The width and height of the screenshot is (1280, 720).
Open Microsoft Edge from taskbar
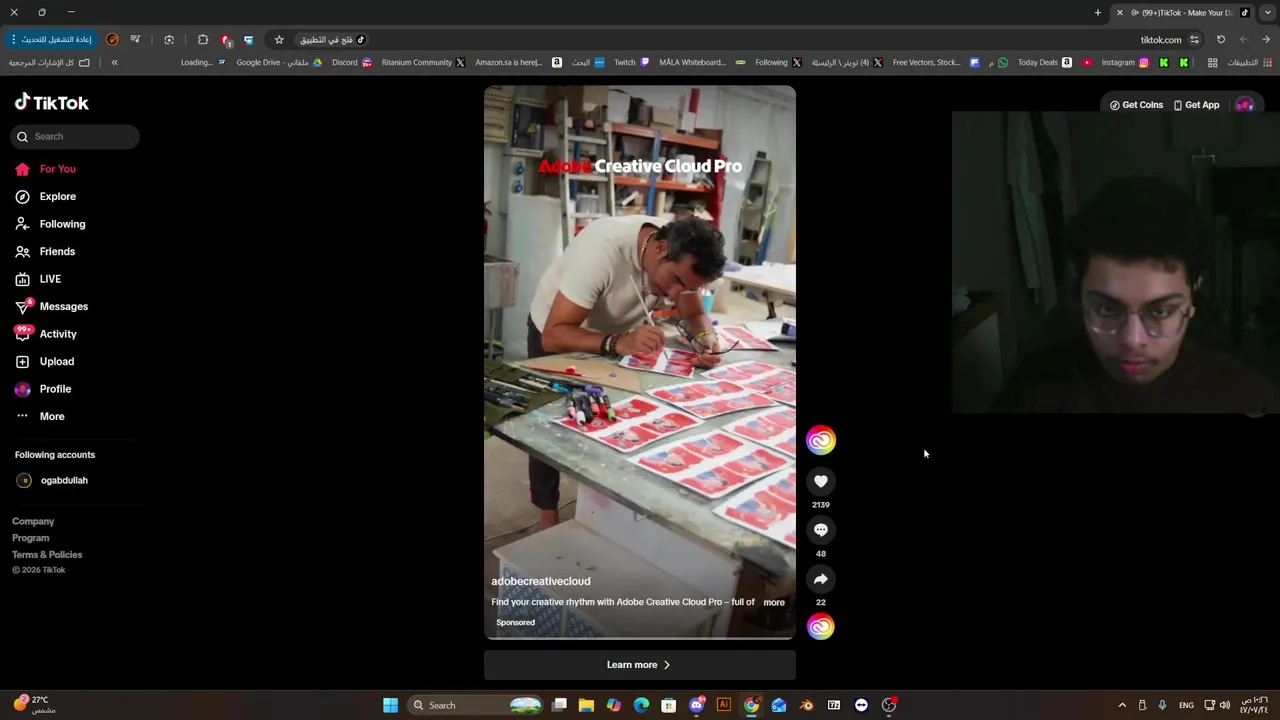641,706
